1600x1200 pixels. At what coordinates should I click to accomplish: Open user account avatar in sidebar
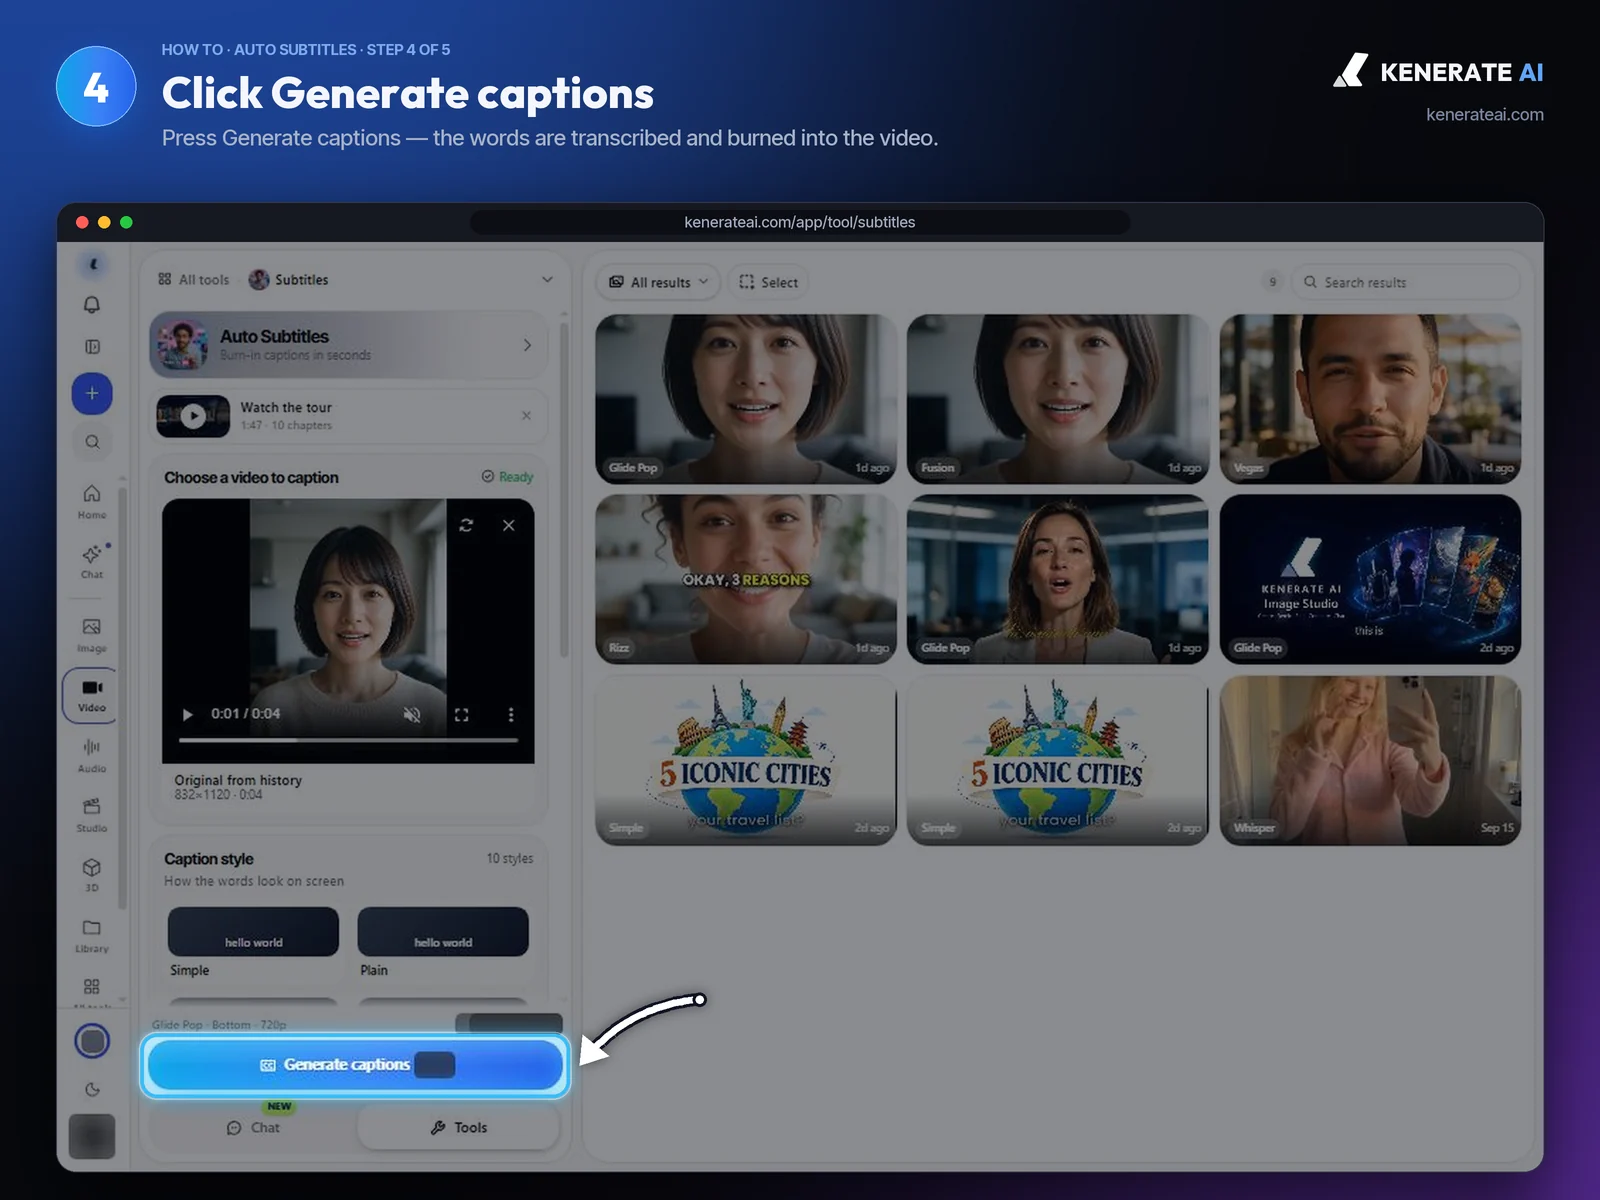point(92,1136)
